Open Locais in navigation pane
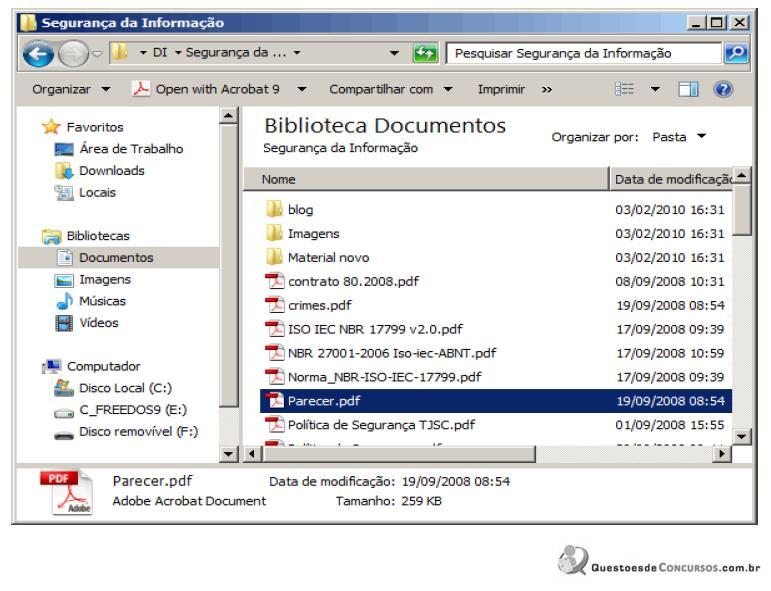Screen dimensions: 771x591 97,192
